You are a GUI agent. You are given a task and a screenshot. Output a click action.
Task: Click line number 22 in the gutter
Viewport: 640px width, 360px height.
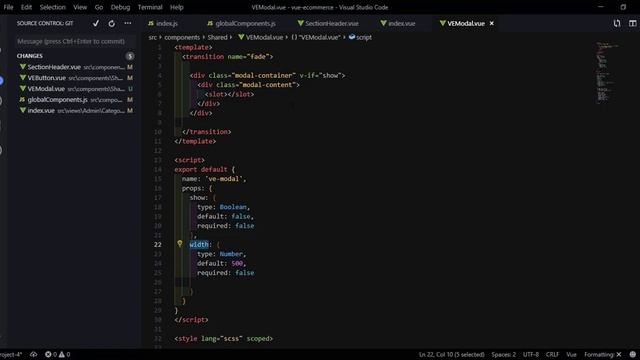pos(158,244)
